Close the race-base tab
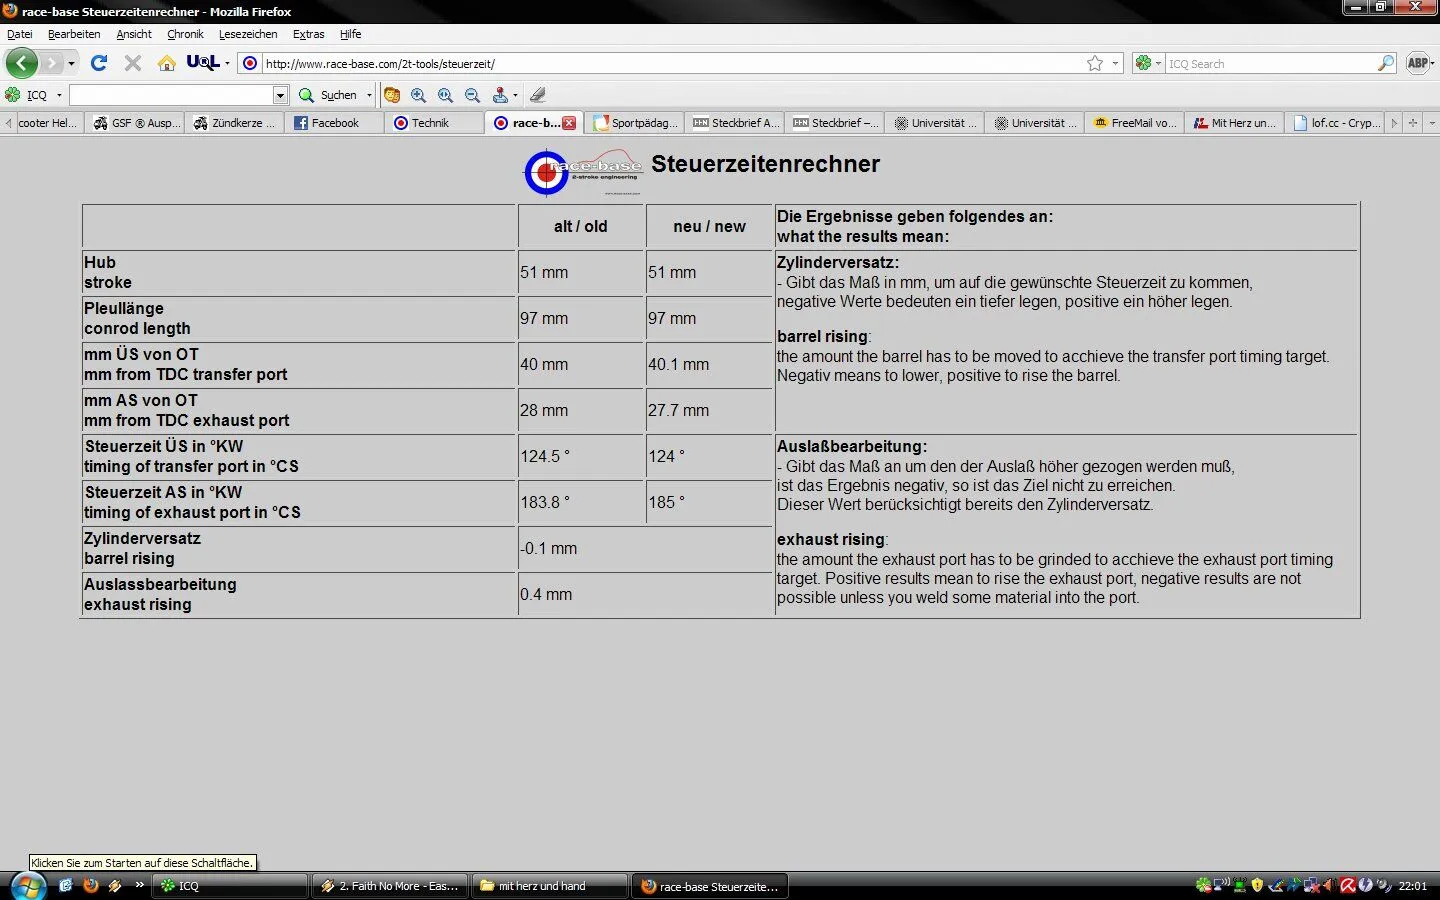The width and height of the screenshot is (1440, 900). [x=569, y=123]
